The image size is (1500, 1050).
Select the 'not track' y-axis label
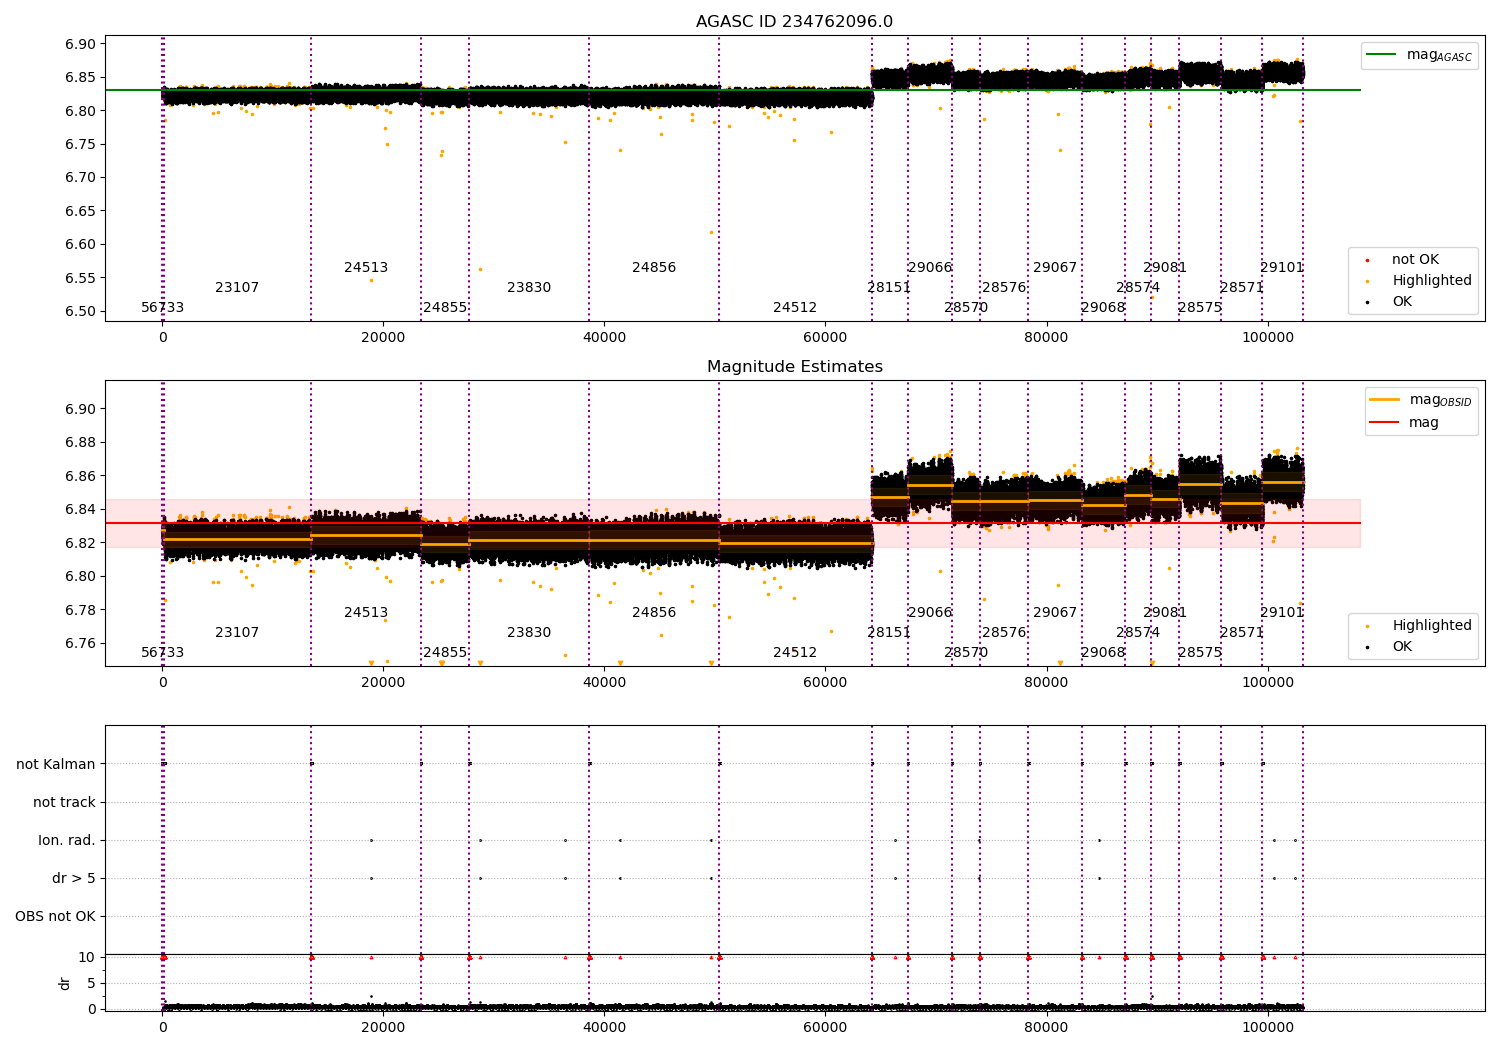click(64, 802)
